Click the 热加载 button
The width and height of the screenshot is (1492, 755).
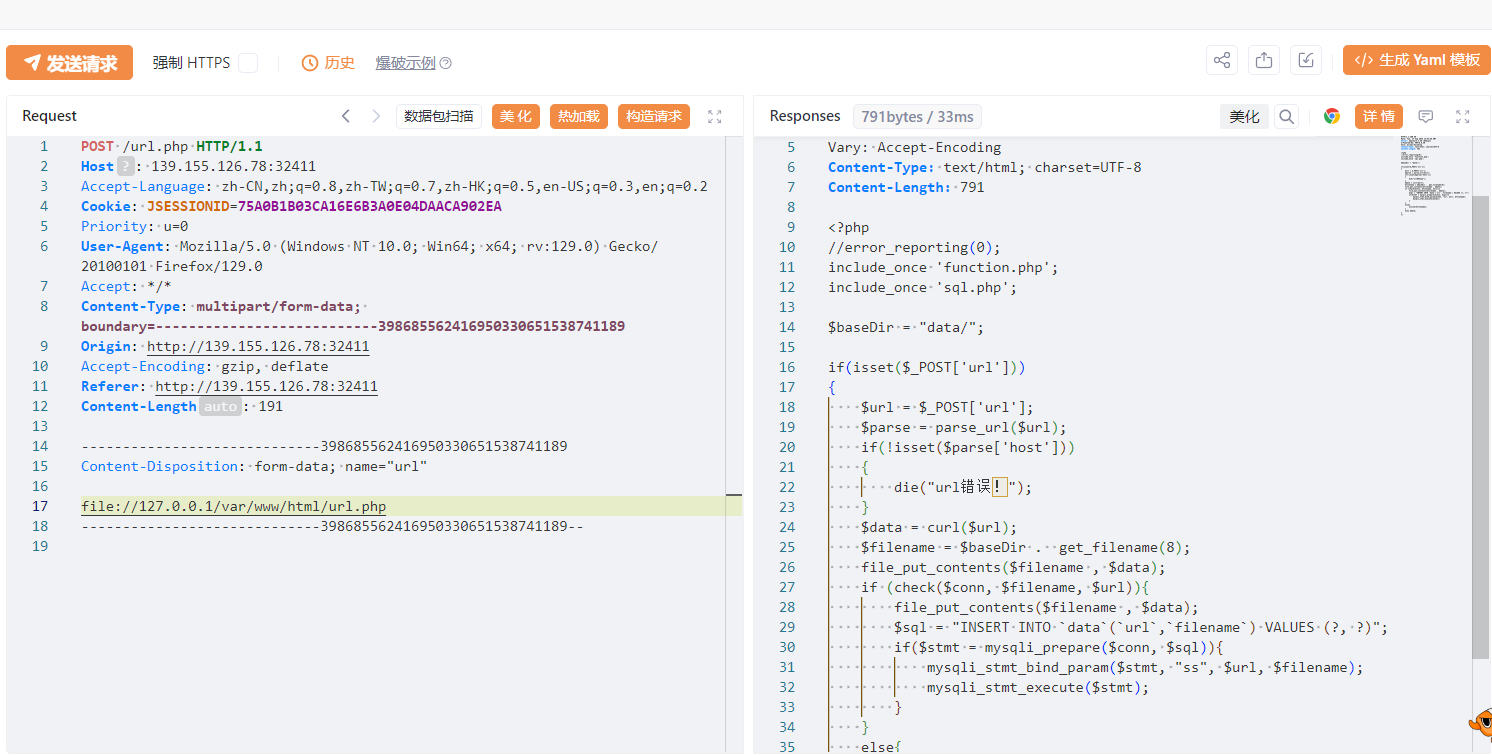[579, 116]
